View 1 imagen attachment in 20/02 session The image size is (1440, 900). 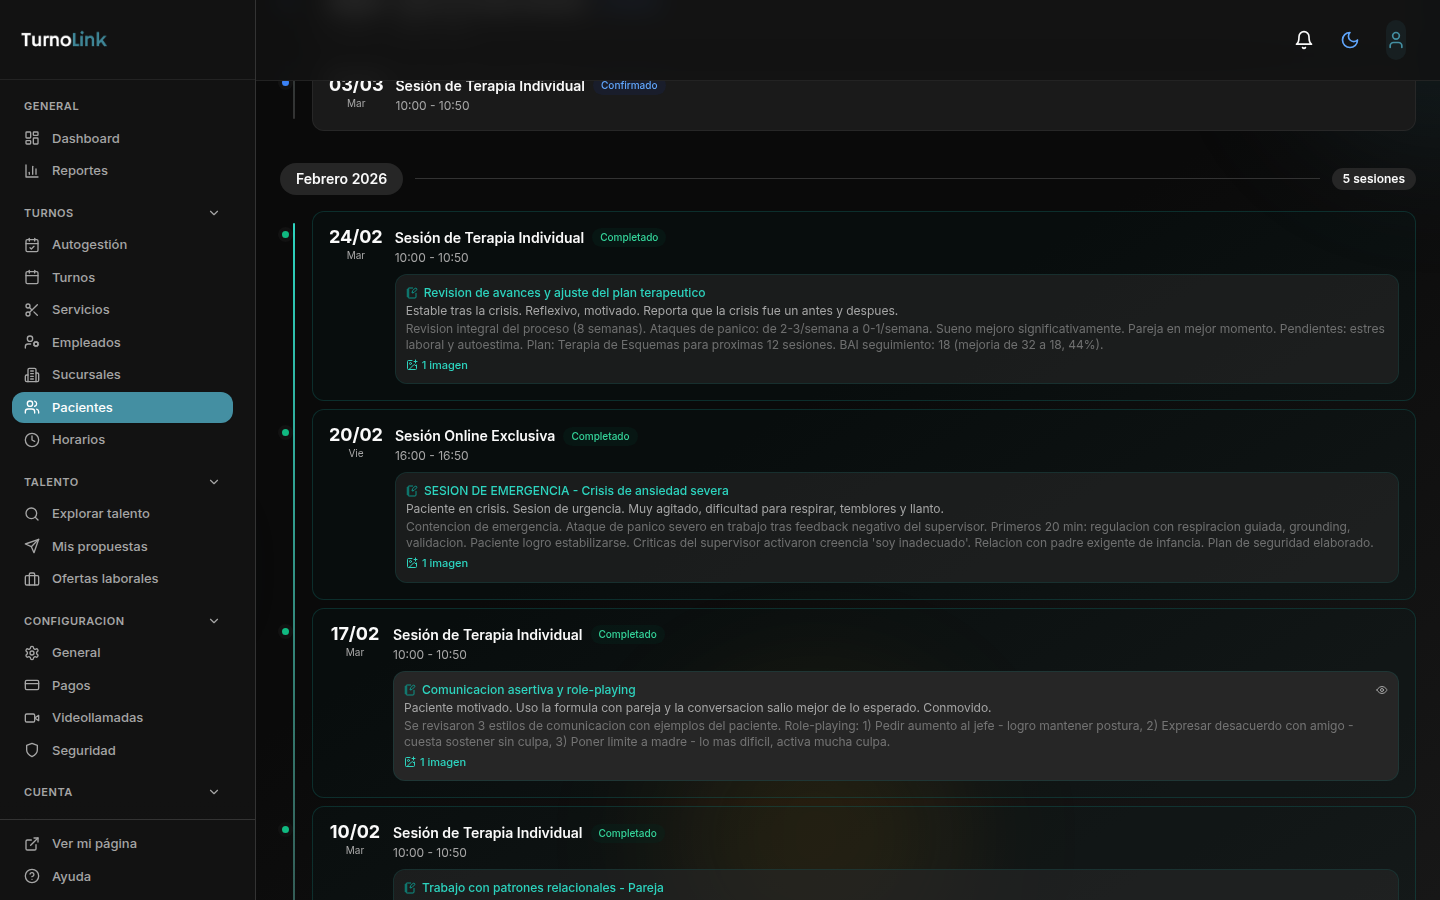[438, 564]
